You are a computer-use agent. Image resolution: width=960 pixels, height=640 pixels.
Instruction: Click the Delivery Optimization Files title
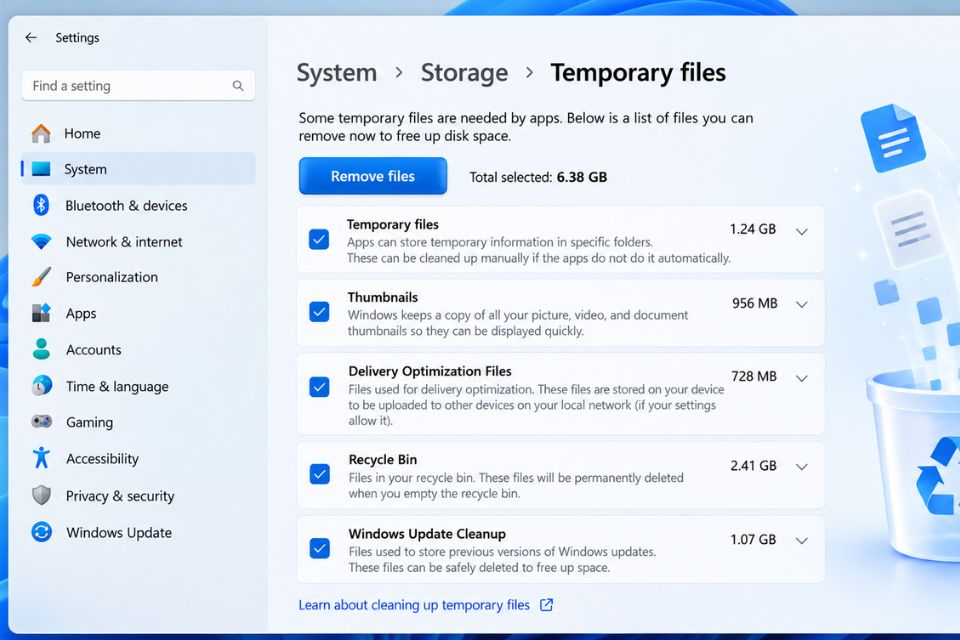click(x=430, y=371)
